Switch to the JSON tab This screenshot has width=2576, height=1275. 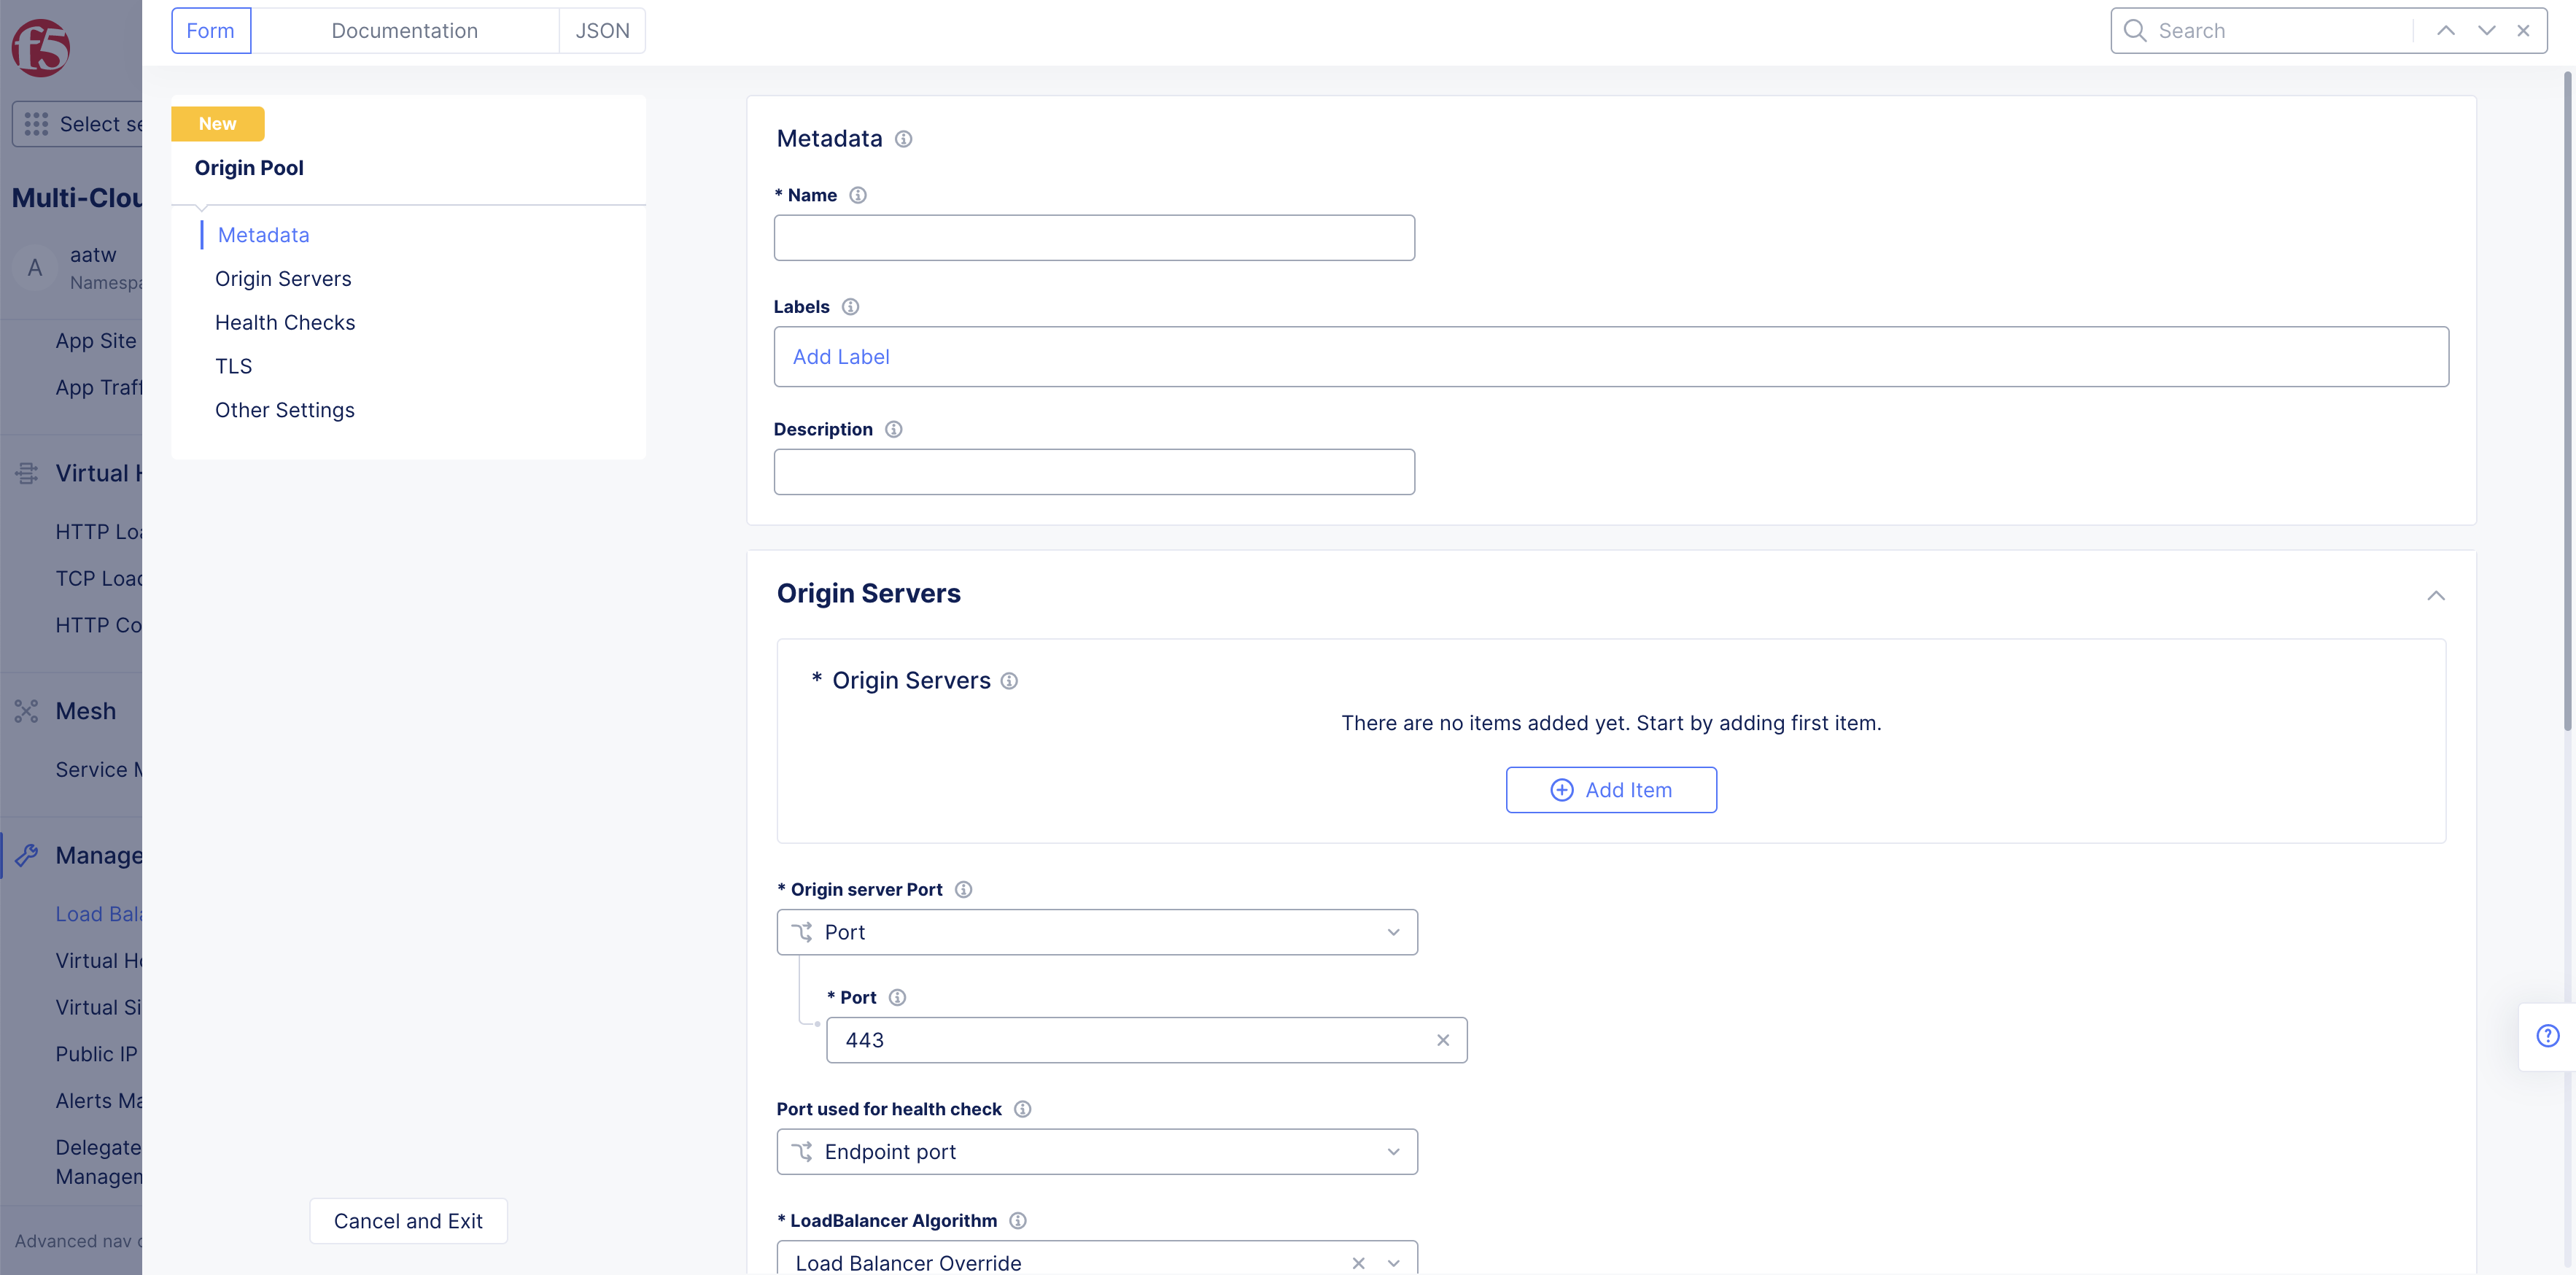pos(602,30)
